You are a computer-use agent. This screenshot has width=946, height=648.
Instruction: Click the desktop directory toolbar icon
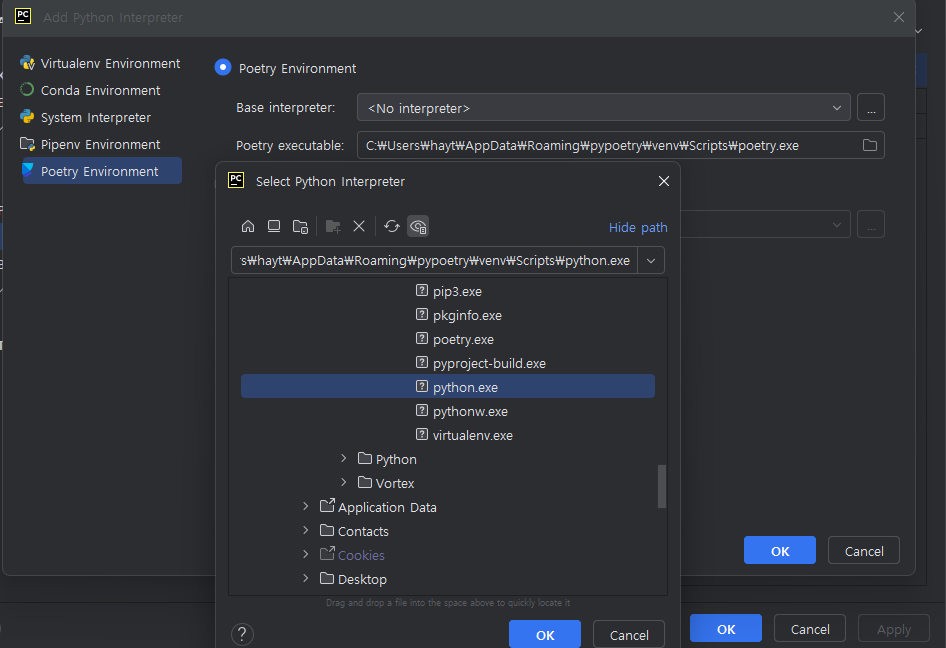click(274, 226)
